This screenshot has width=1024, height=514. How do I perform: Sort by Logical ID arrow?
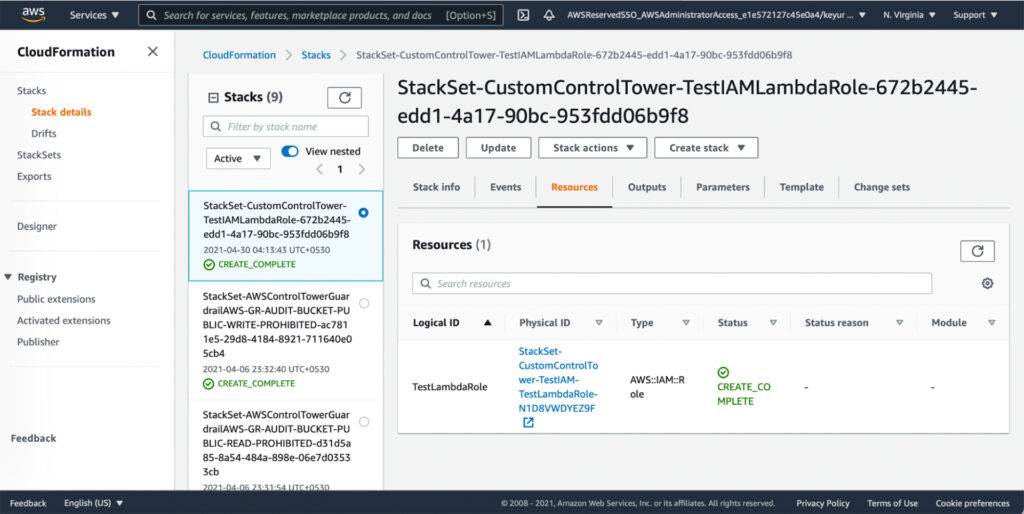487,323
